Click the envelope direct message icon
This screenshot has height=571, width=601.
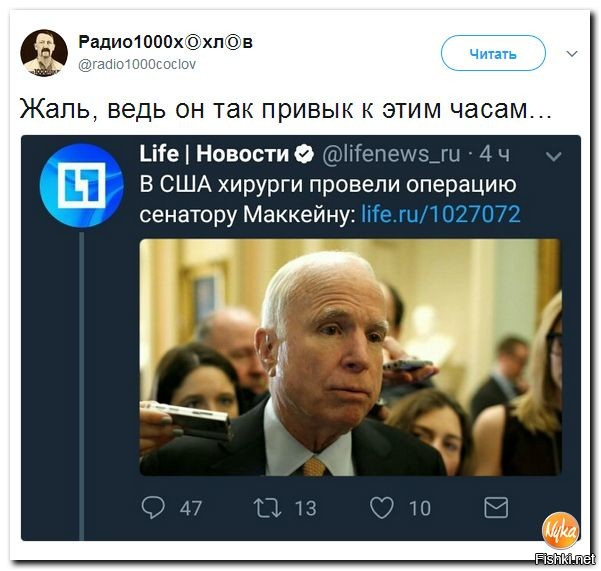pos(496,508)
